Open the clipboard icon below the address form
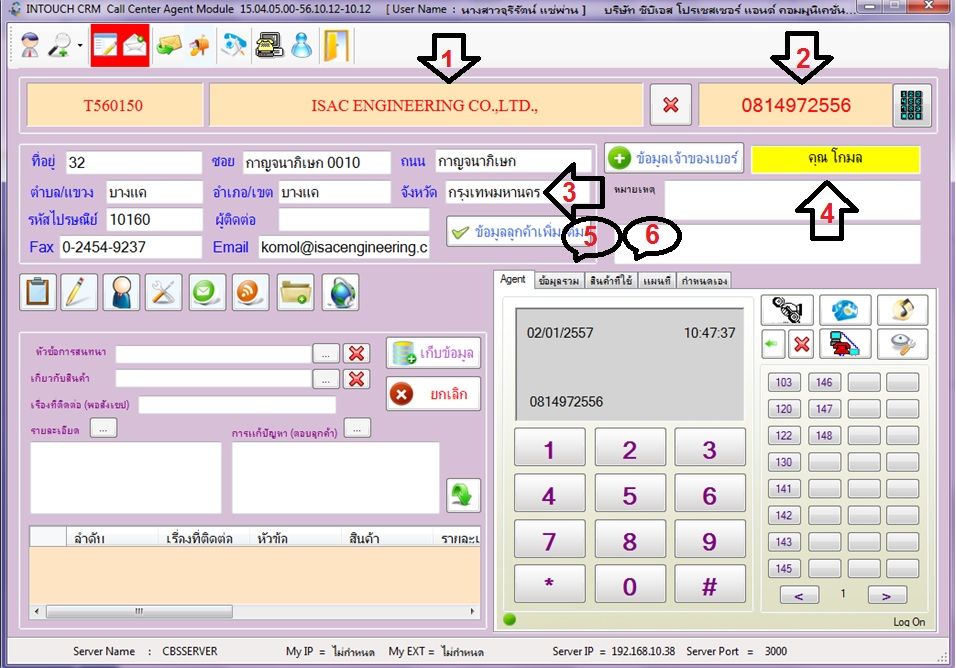The height and width of the screenshot is (668, 956). [38, 291]
